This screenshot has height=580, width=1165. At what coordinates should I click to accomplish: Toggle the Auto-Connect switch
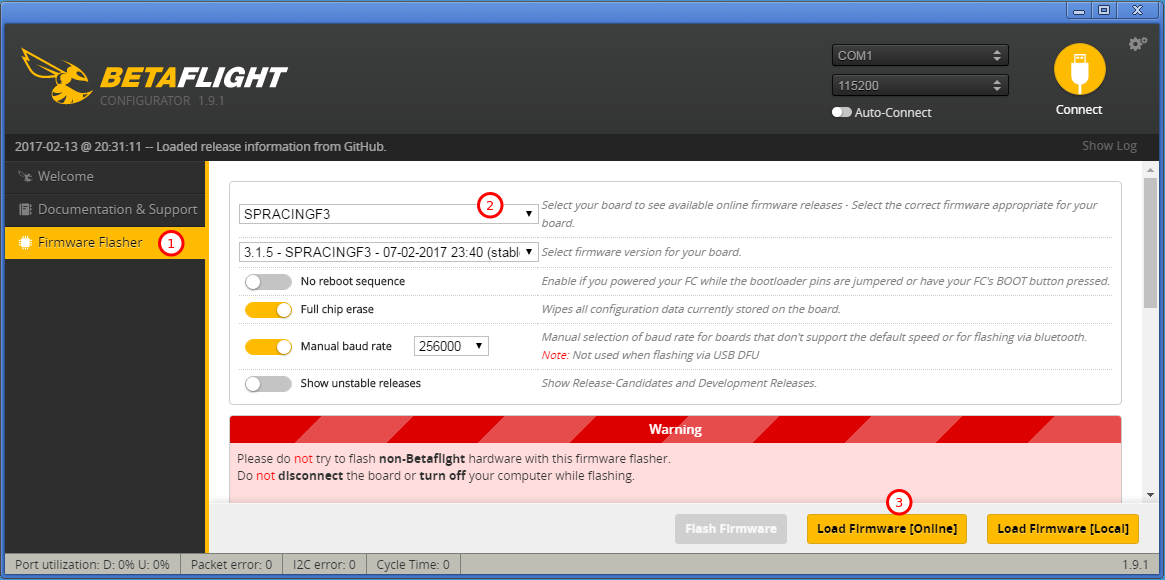[x=842, y=113]
